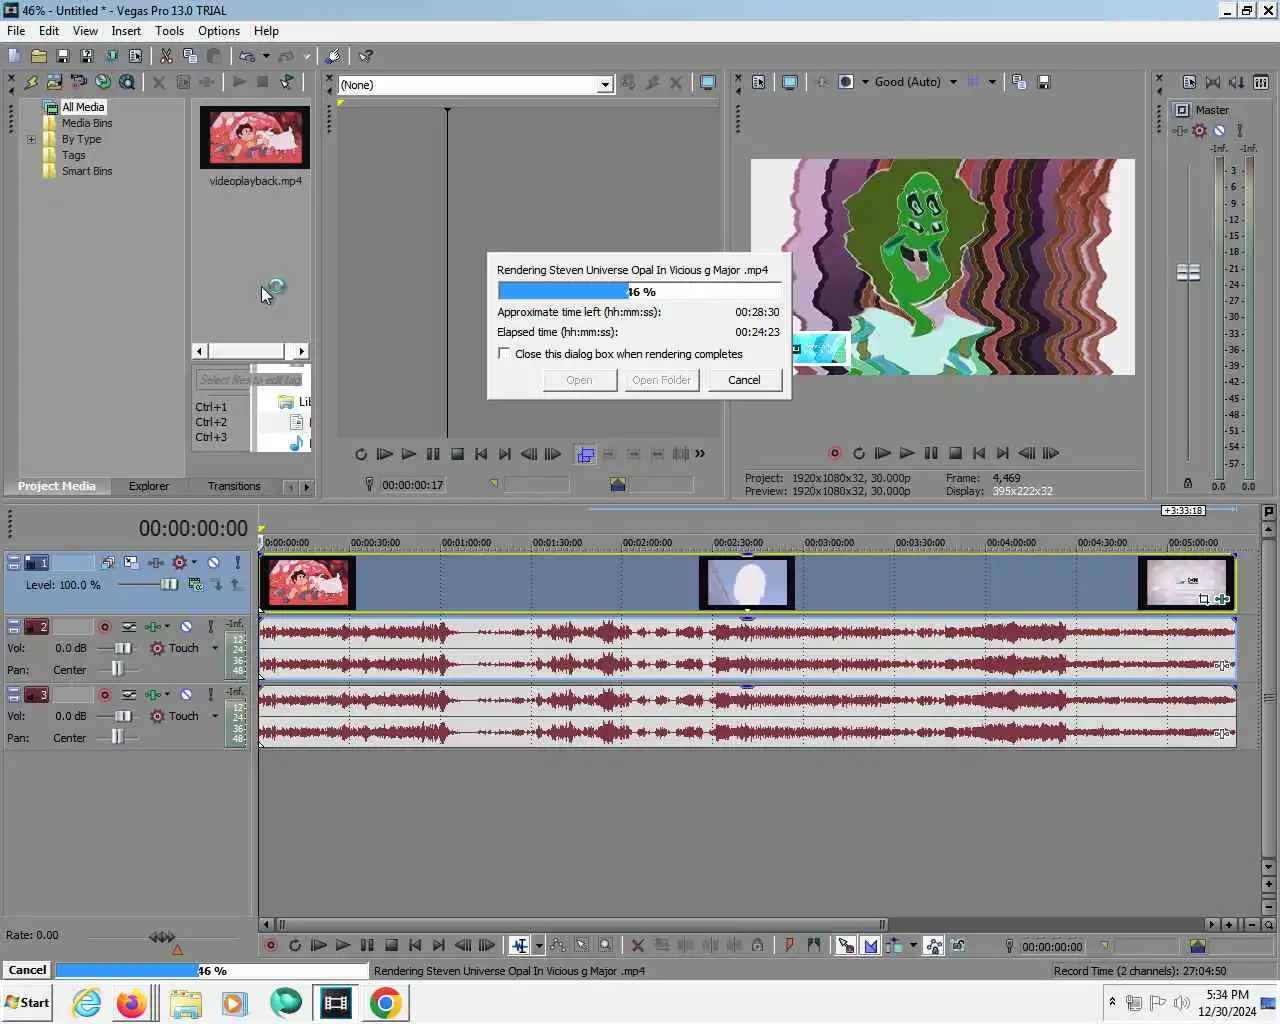The height and width of the screenshot is (1024, 1280).
Task: Click Copy snapshot to clipboard icon
Action: pos(1019,82)
